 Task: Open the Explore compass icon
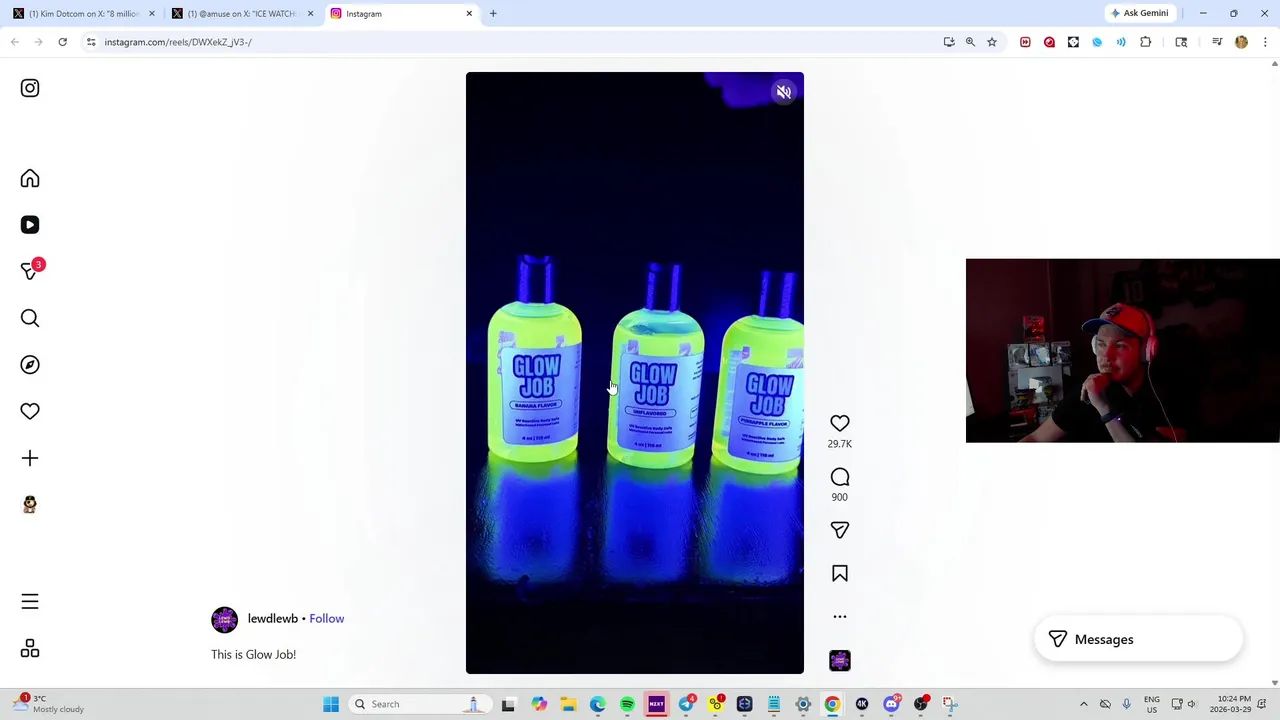tap(30, 365)
